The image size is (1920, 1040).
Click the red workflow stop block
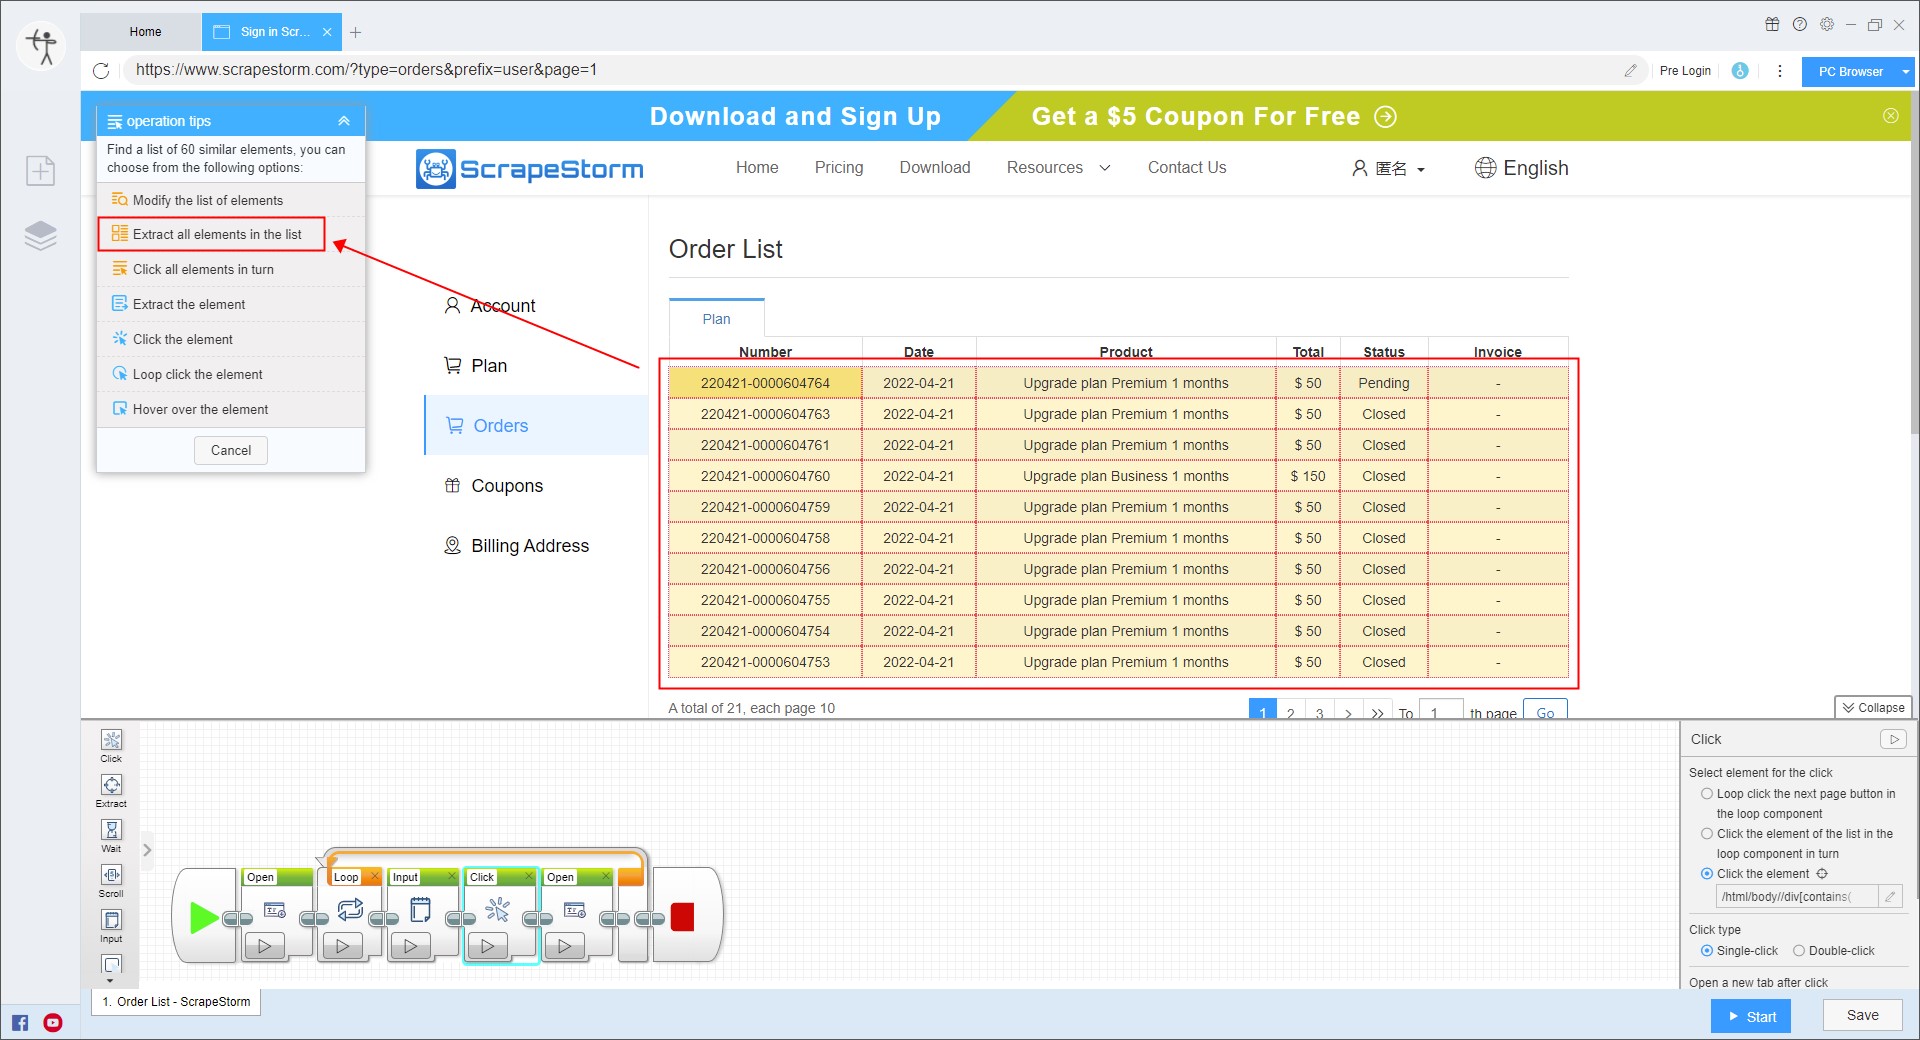click(x=683, y=917)
